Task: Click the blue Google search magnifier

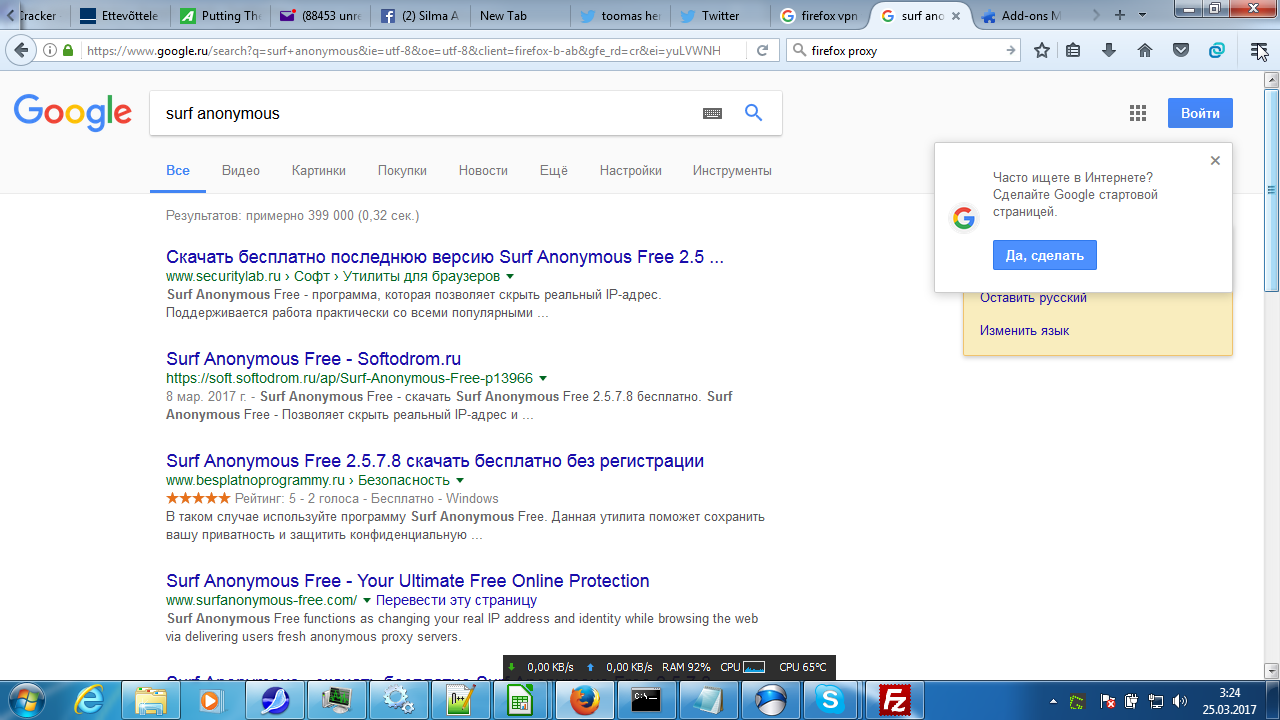Action: click(x=754, y=113)
